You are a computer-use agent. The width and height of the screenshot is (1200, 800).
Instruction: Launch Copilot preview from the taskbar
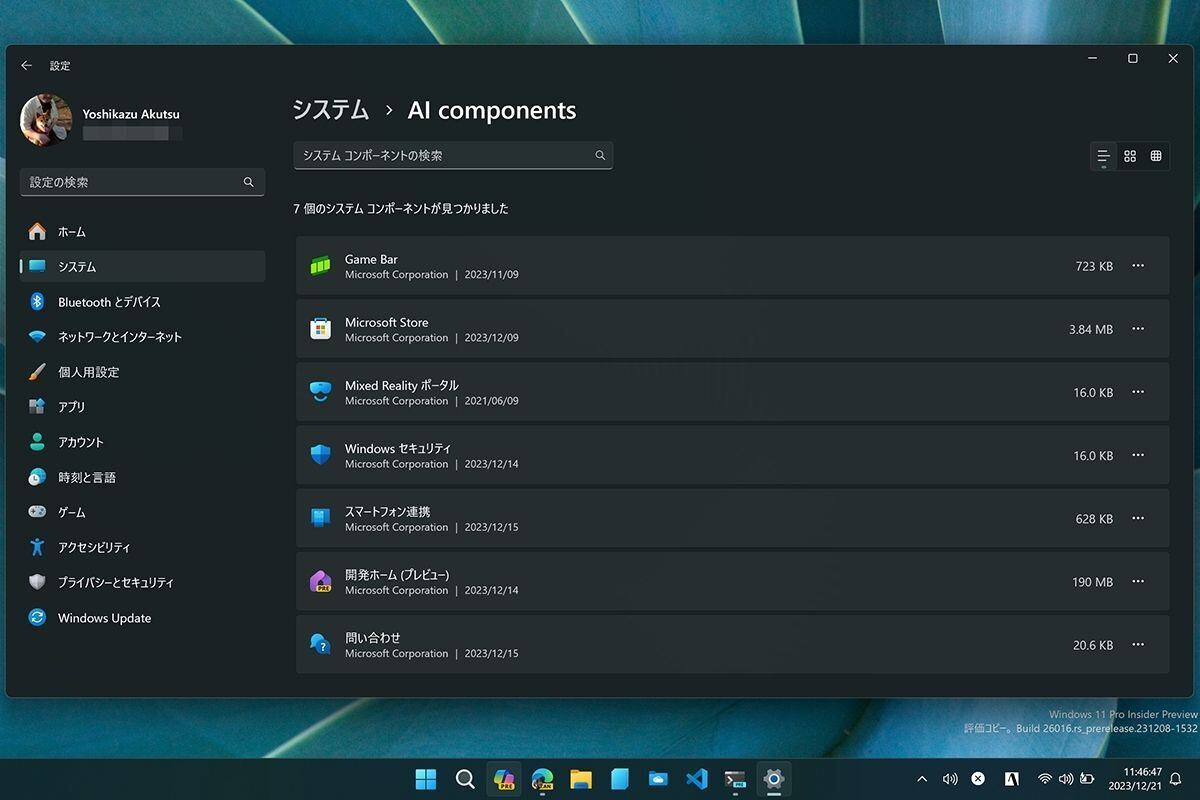(x=504, y=779)
